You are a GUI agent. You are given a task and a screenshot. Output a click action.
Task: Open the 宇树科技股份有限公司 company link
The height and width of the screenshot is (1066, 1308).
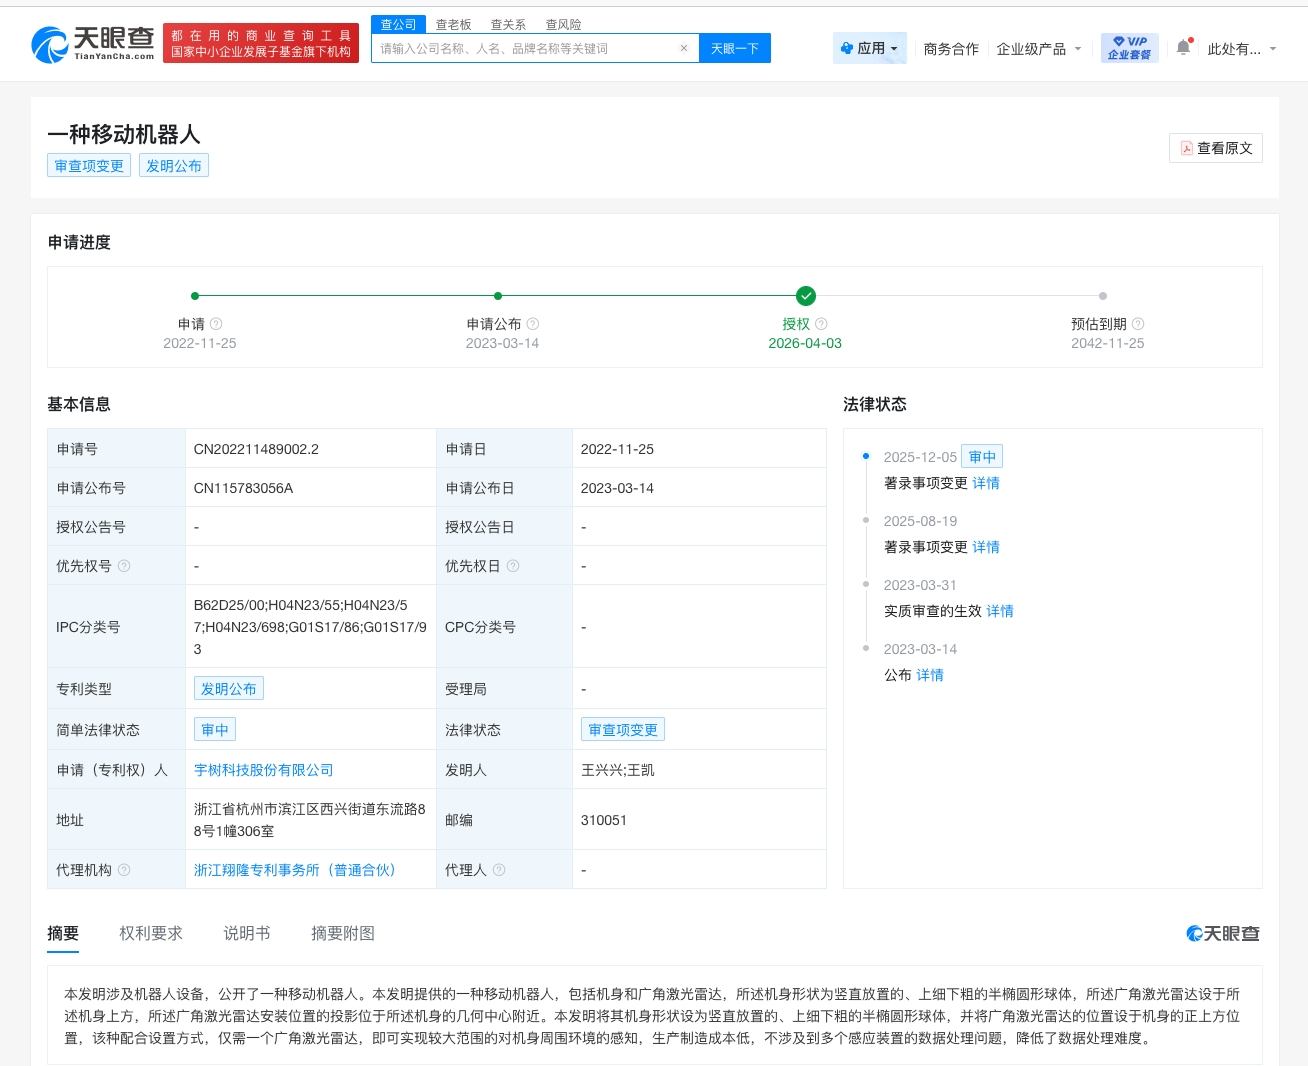pyautogui.click(x=265, y=769)
